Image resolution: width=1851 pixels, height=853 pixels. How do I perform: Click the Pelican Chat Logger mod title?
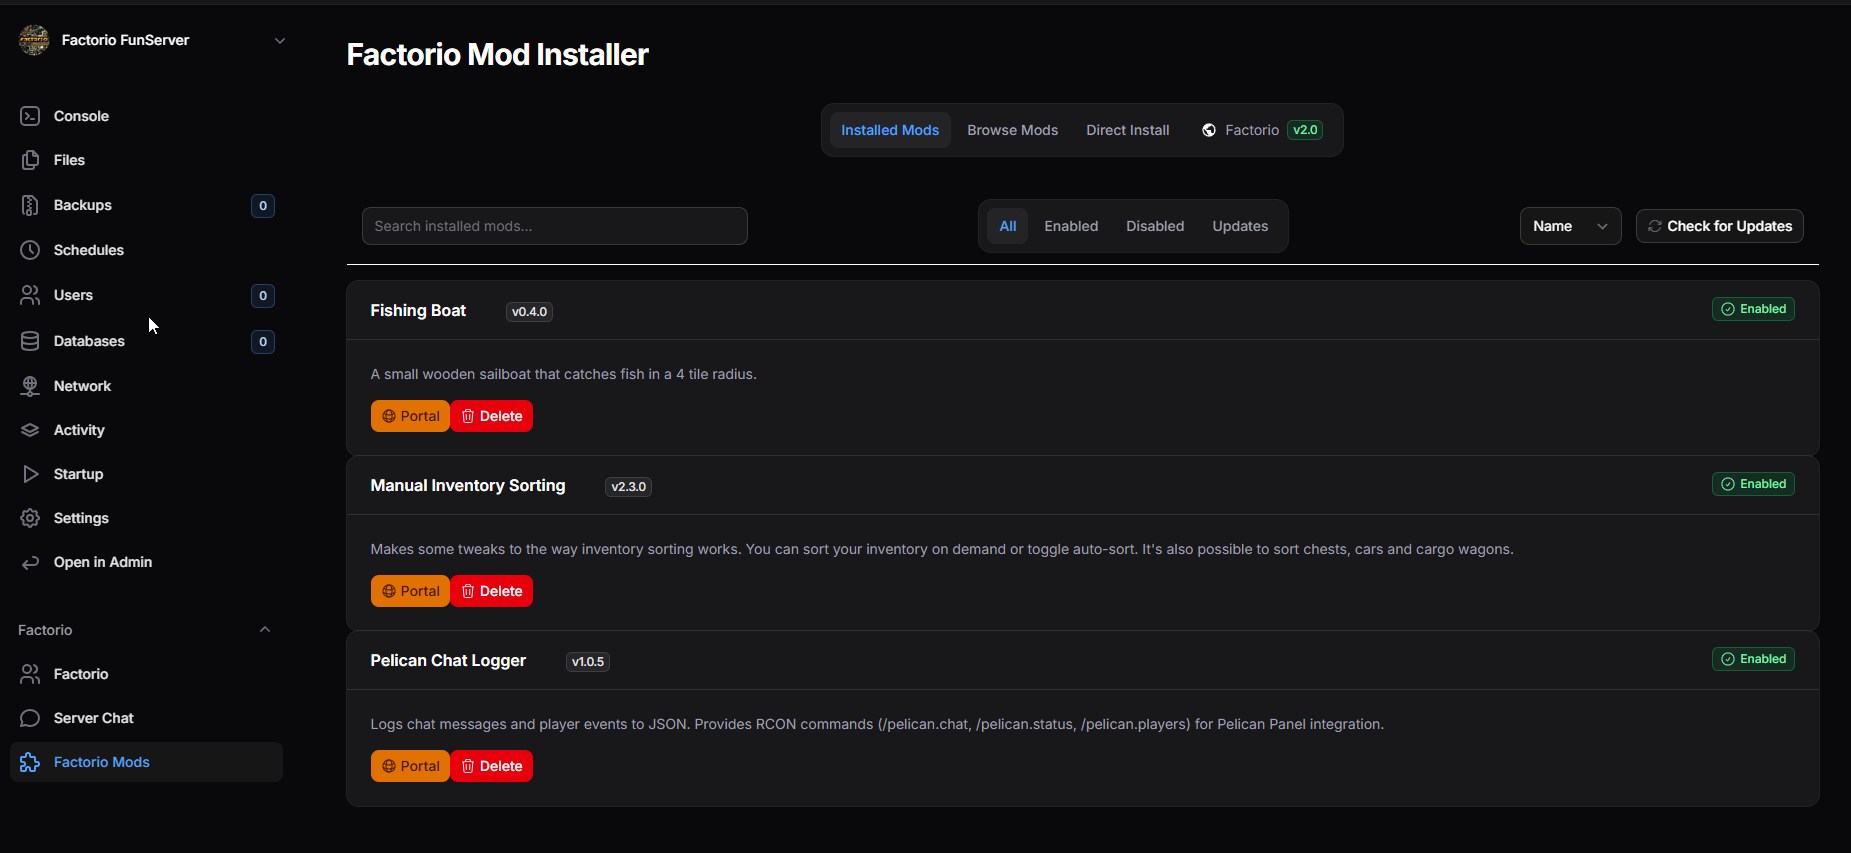click(448, 661)
